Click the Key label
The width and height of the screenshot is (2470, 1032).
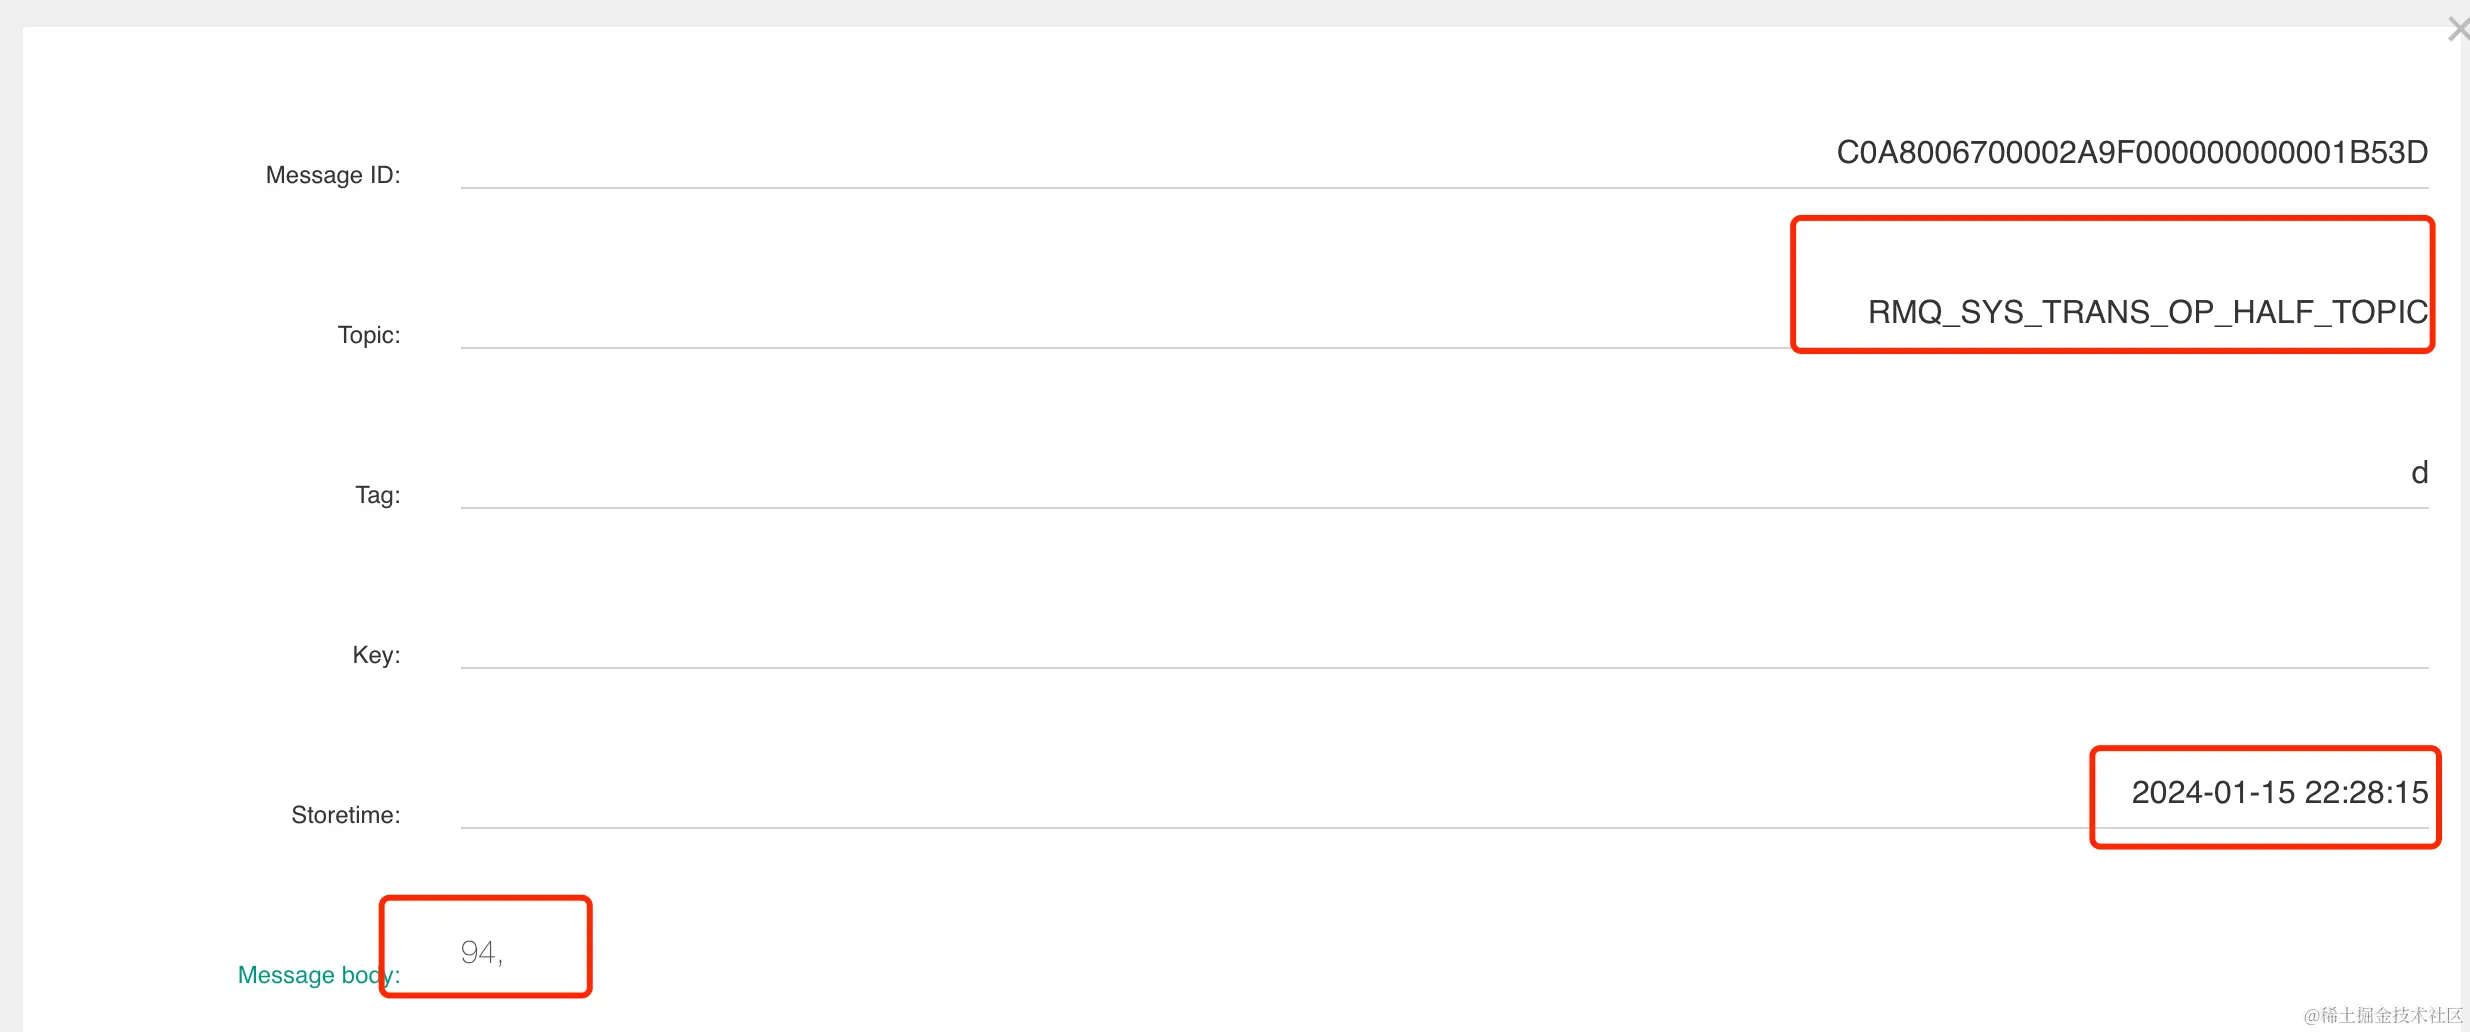pyautogui.click(x=376, y=655)
